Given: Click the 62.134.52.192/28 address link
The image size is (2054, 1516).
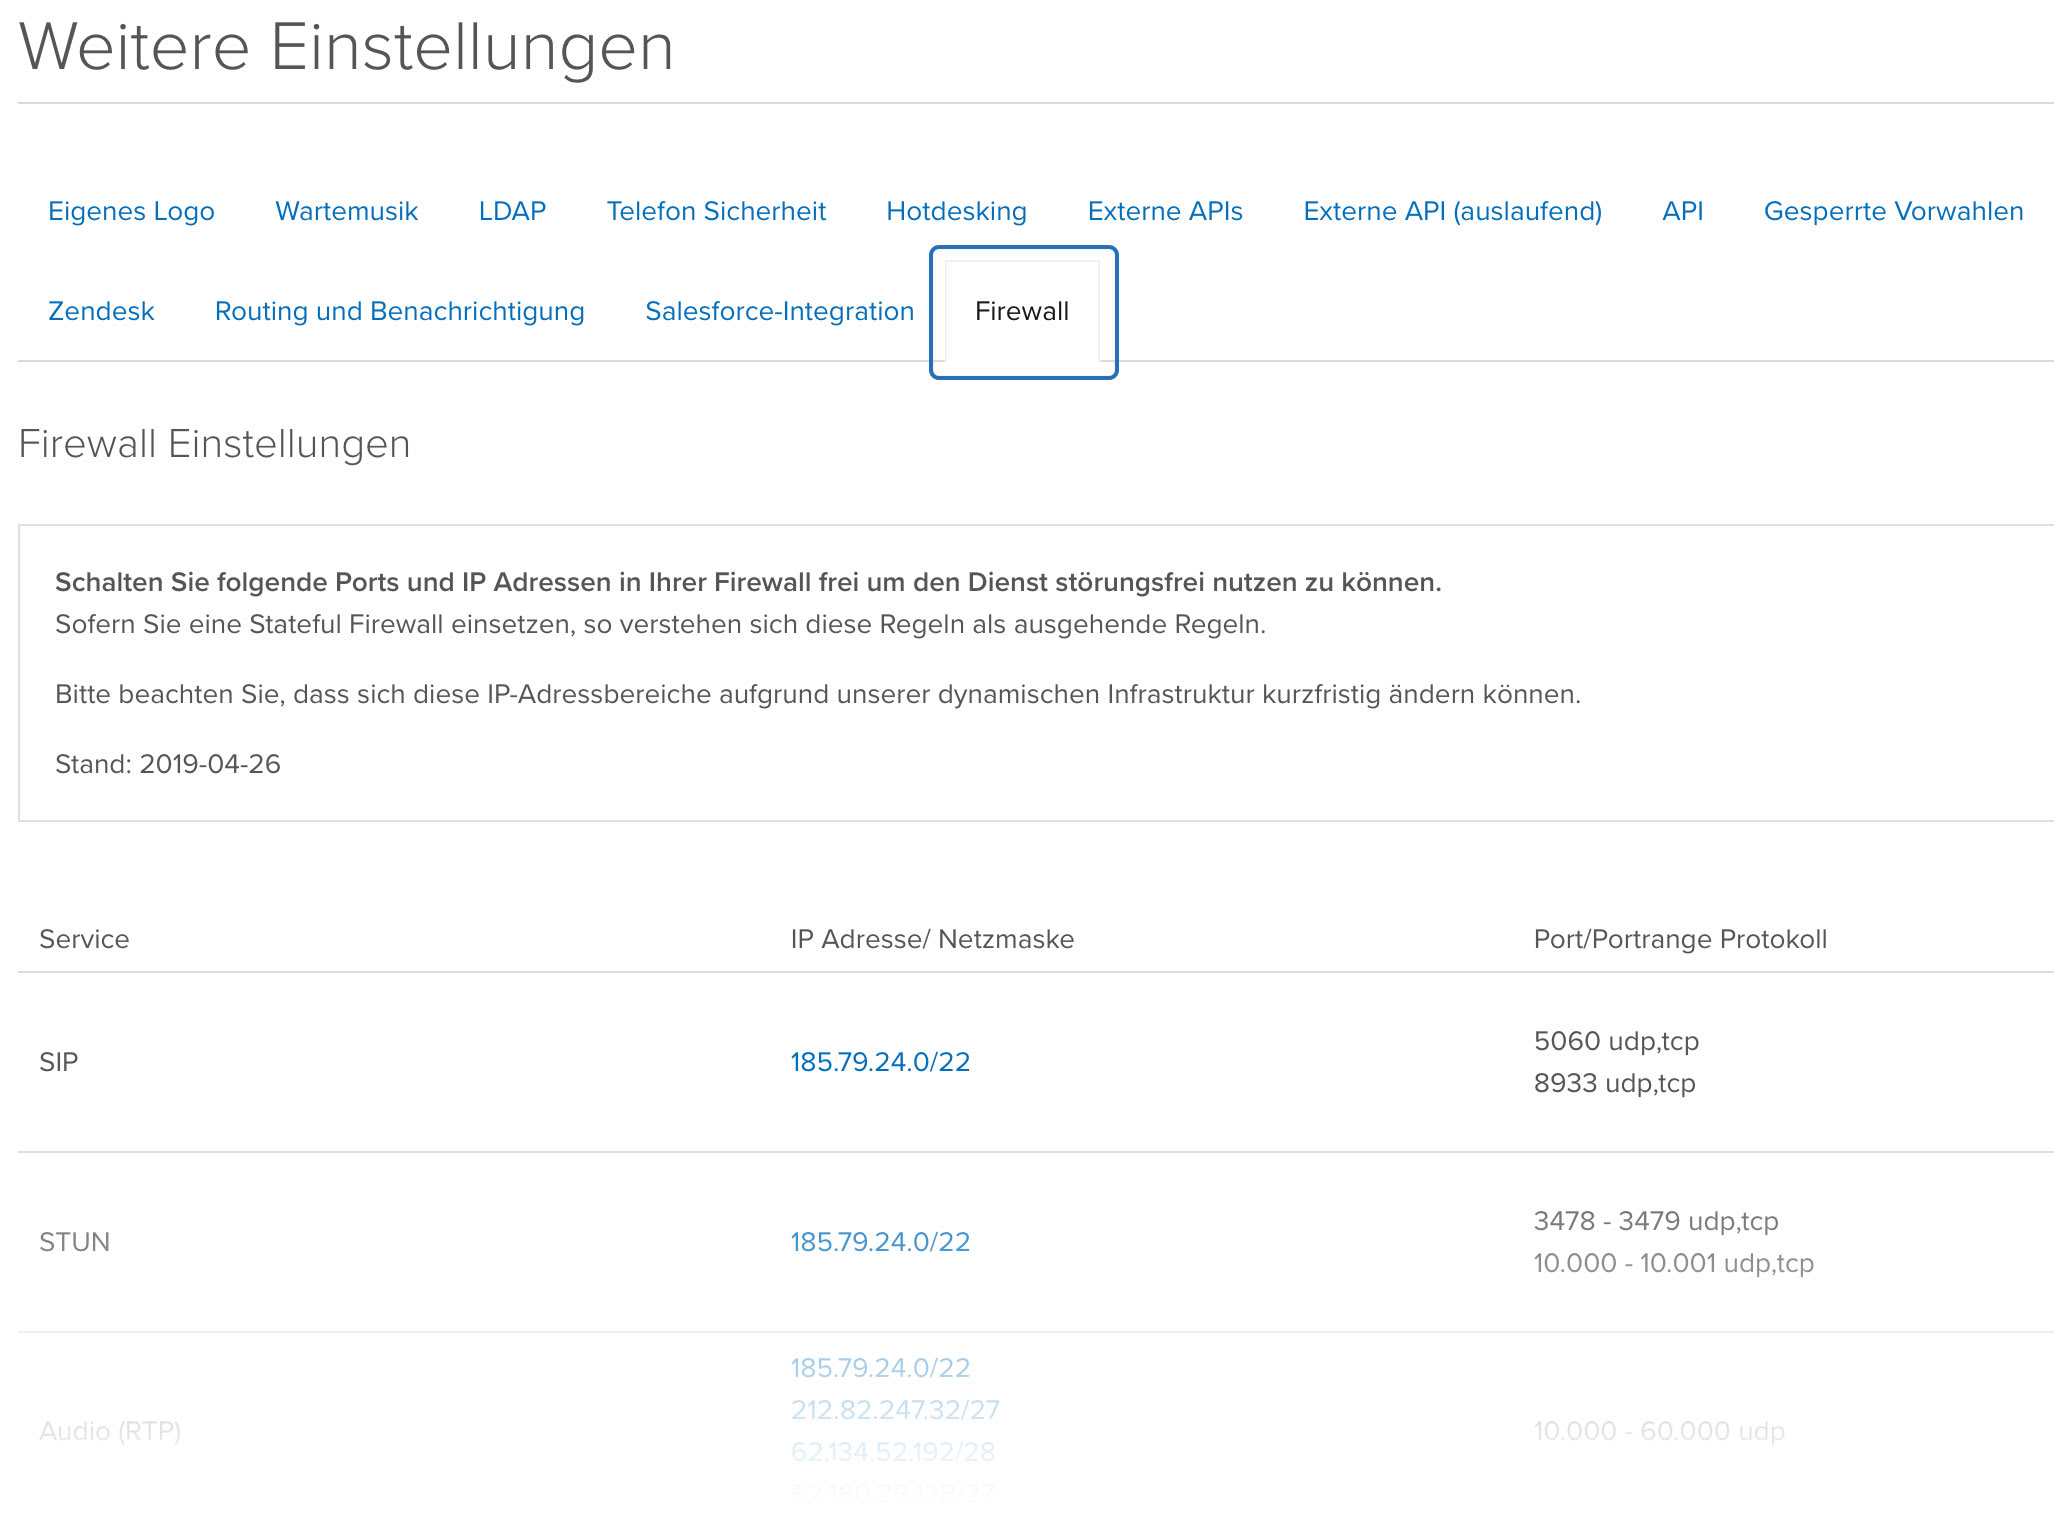Looking at the screenshot, I should click(892, 1452).
